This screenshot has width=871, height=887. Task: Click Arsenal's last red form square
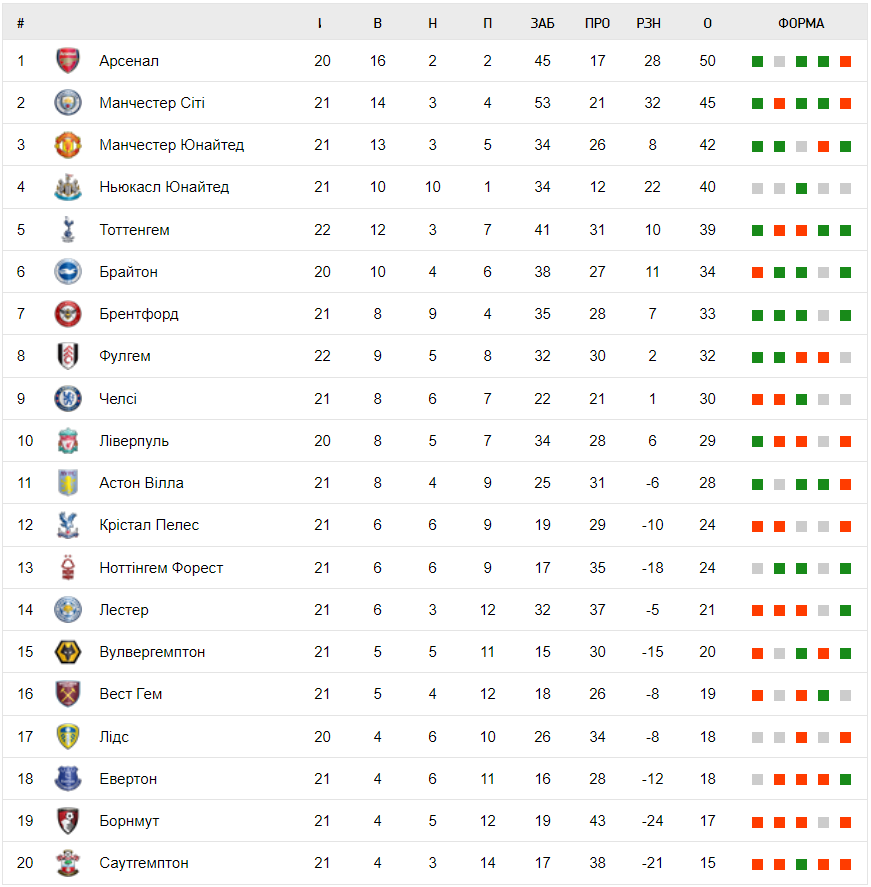[845, 62]
